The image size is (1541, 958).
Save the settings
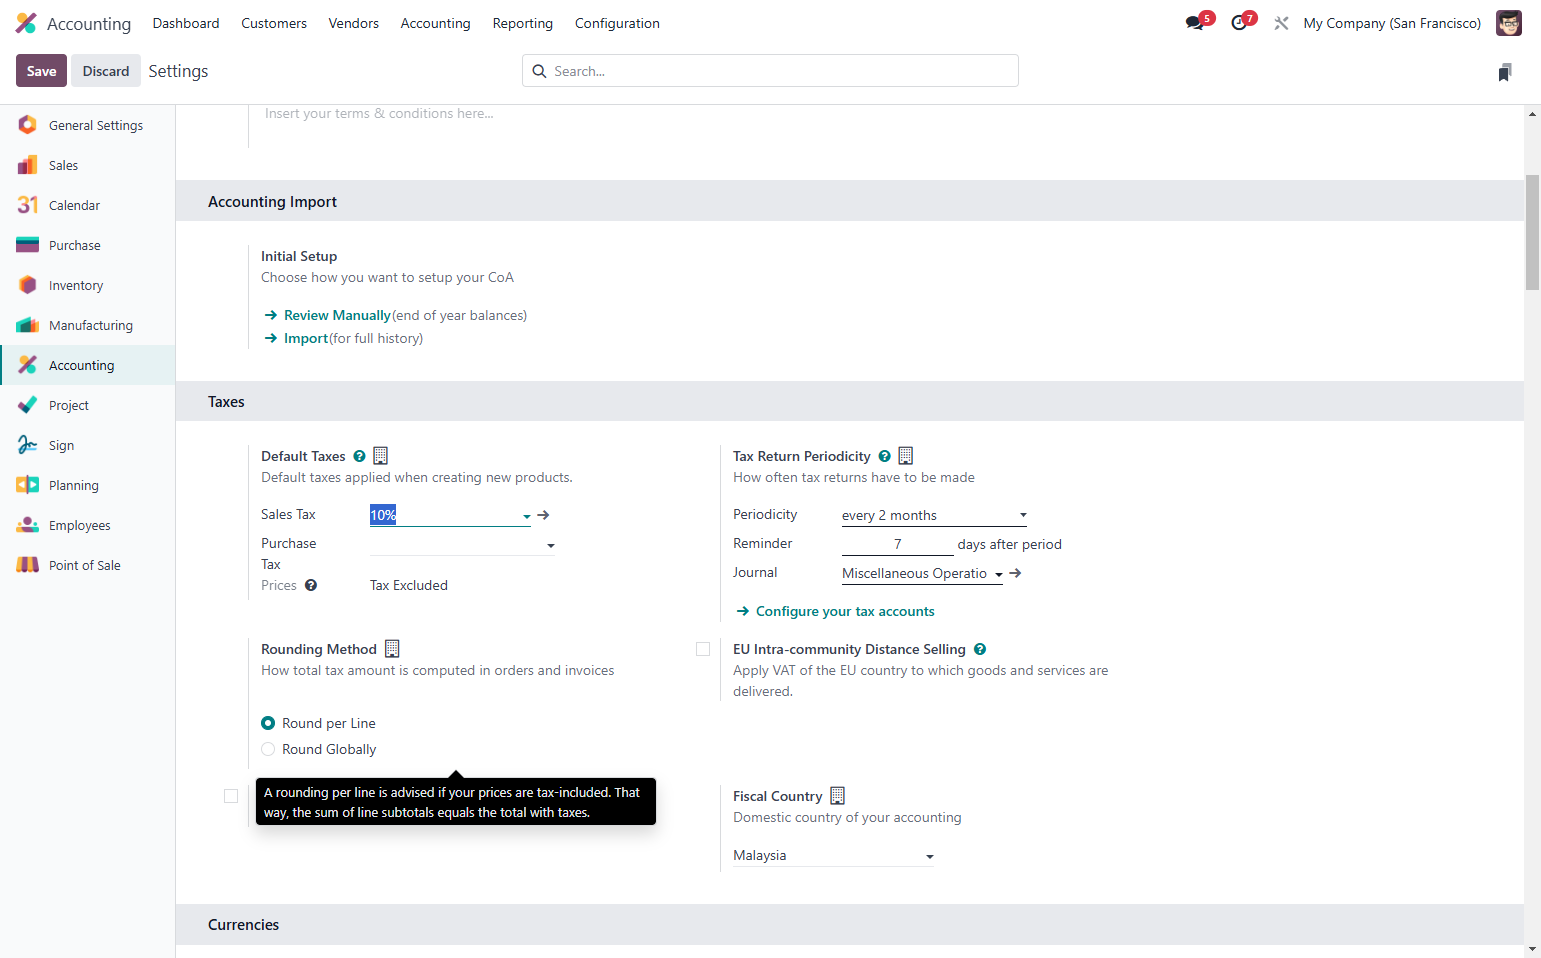[41, 71]
